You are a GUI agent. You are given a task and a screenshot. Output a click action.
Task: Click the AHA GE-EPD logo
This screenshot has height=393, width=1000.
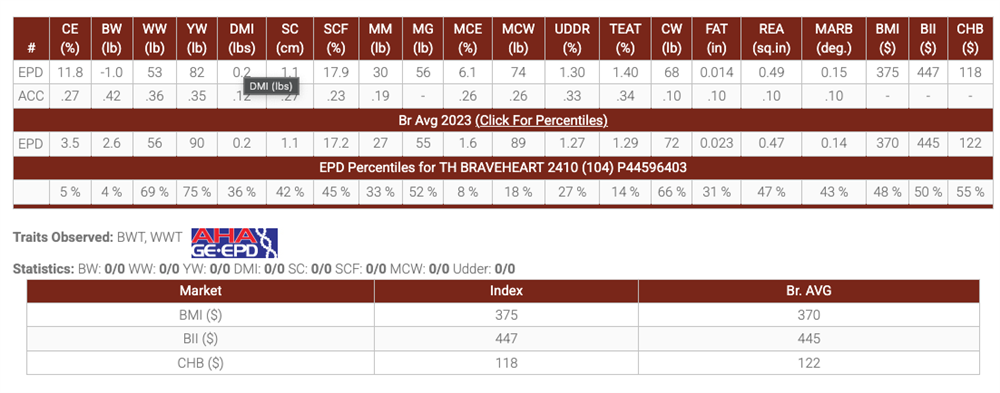pyautogui.click(x=235, y=244)
